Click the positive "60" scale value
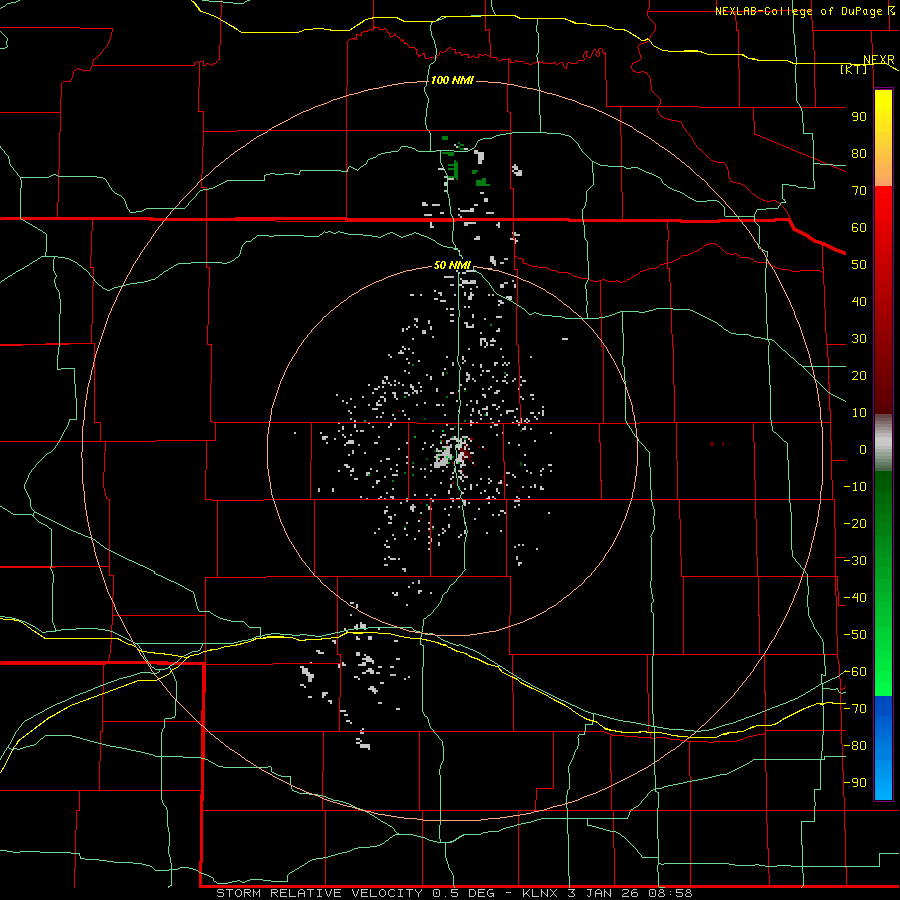This screenshot has width=900, height=900. point(859,228)
